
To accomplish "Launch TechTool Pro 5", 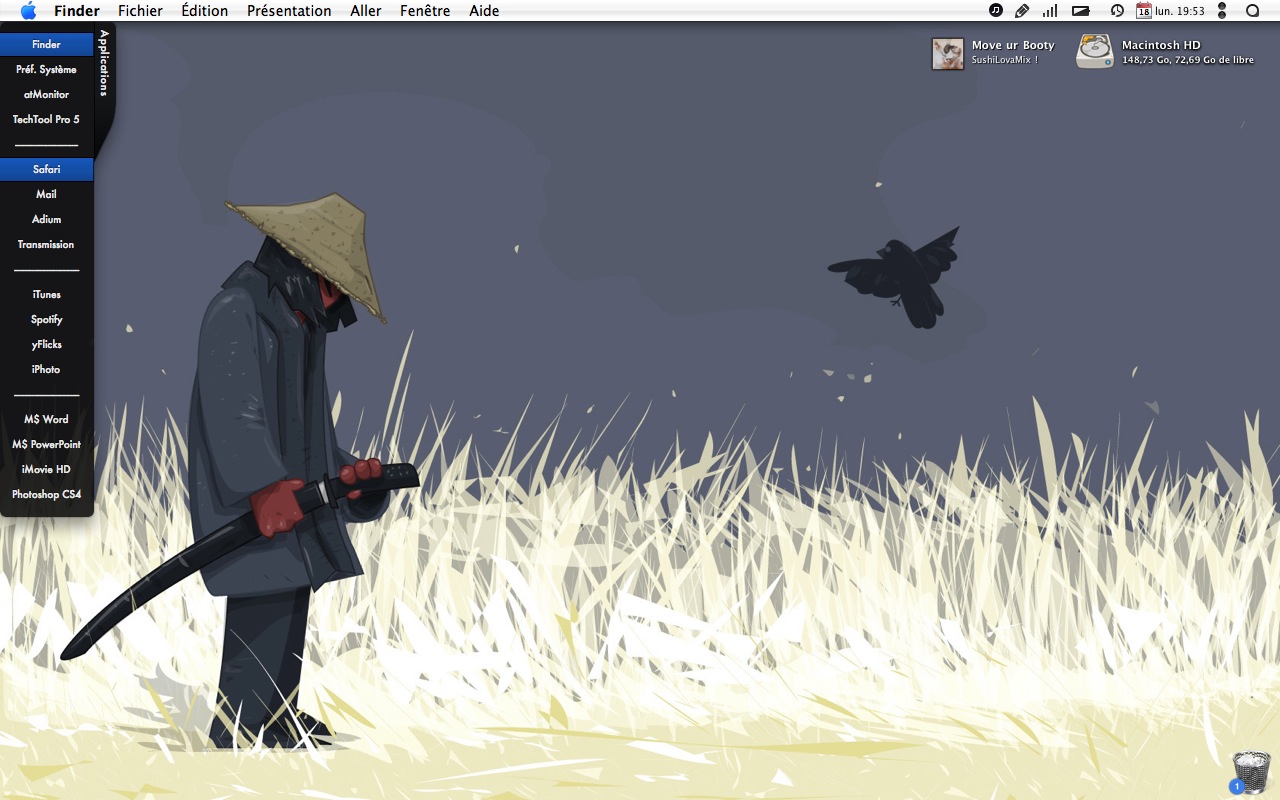I will tap(46, 119).
